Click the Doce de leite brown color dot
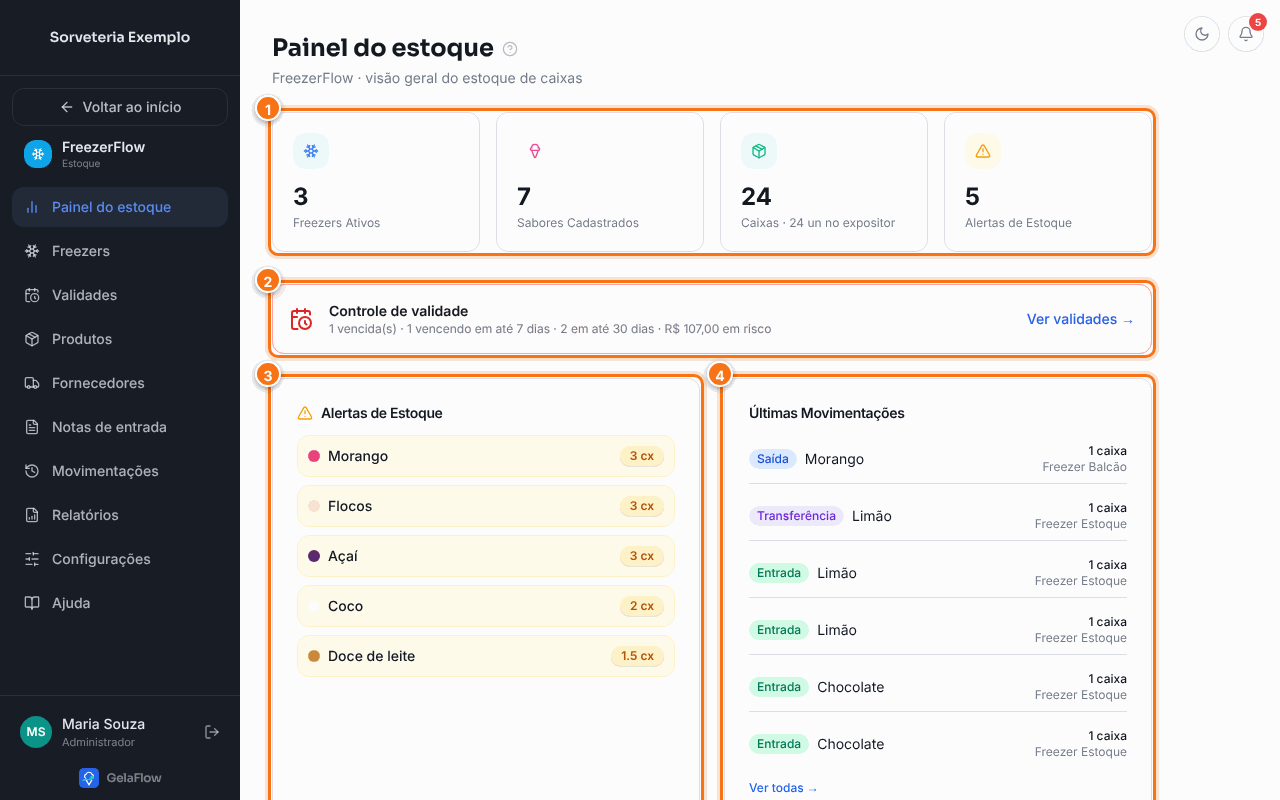Image resolution: width=1280 pixels, height=800 pixels. coord(314,656)
